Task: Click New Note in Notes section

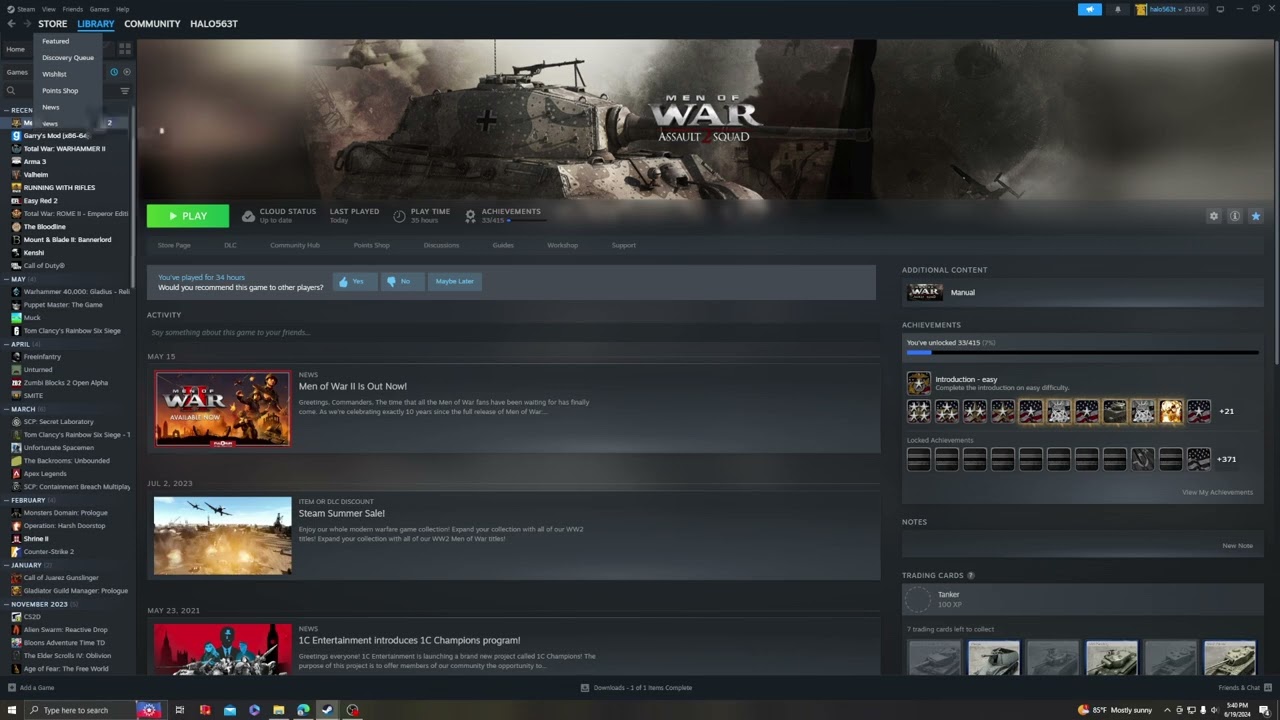Action: point(1237,546)
